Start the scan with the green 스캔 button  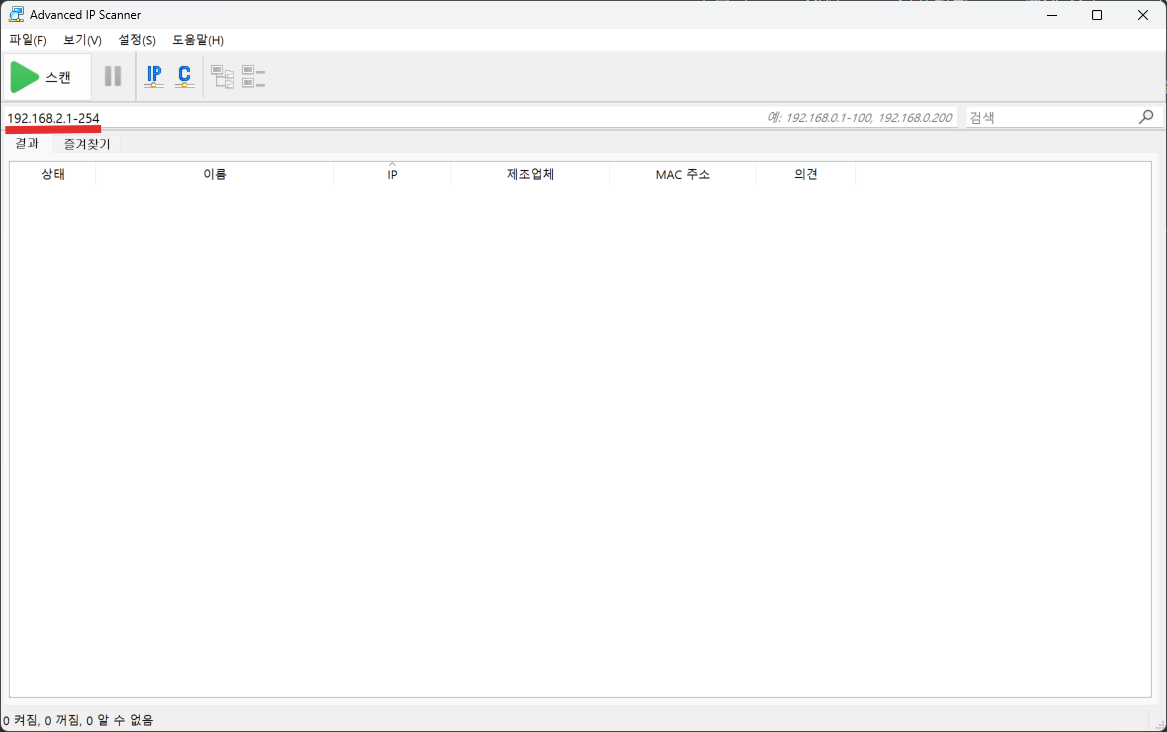(47, 77)
